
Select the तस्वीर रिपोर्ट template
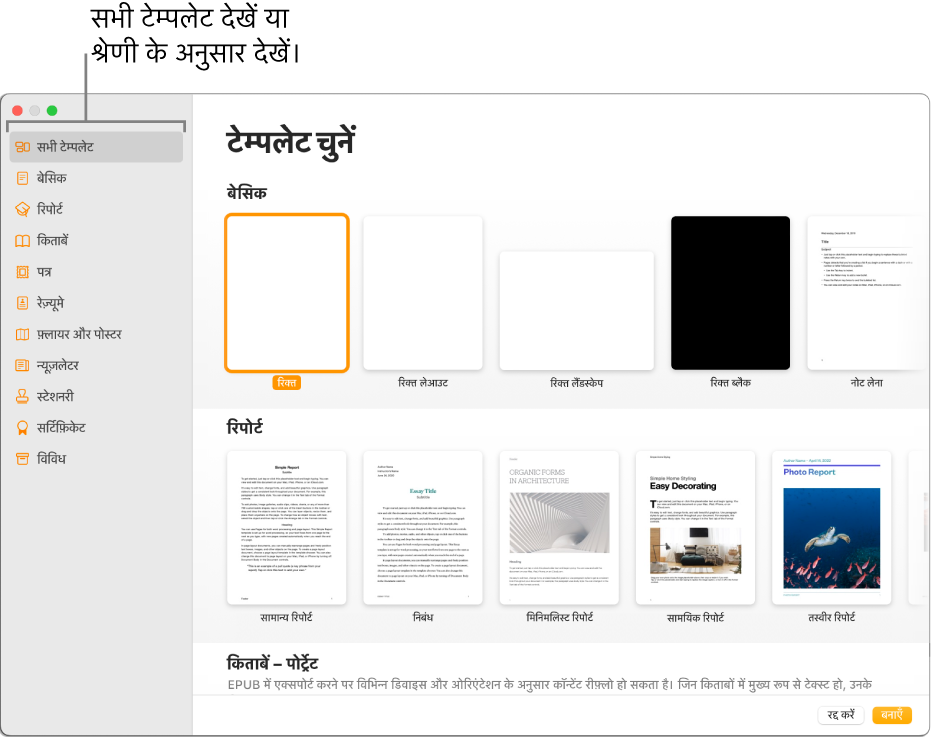click(832, 527)
